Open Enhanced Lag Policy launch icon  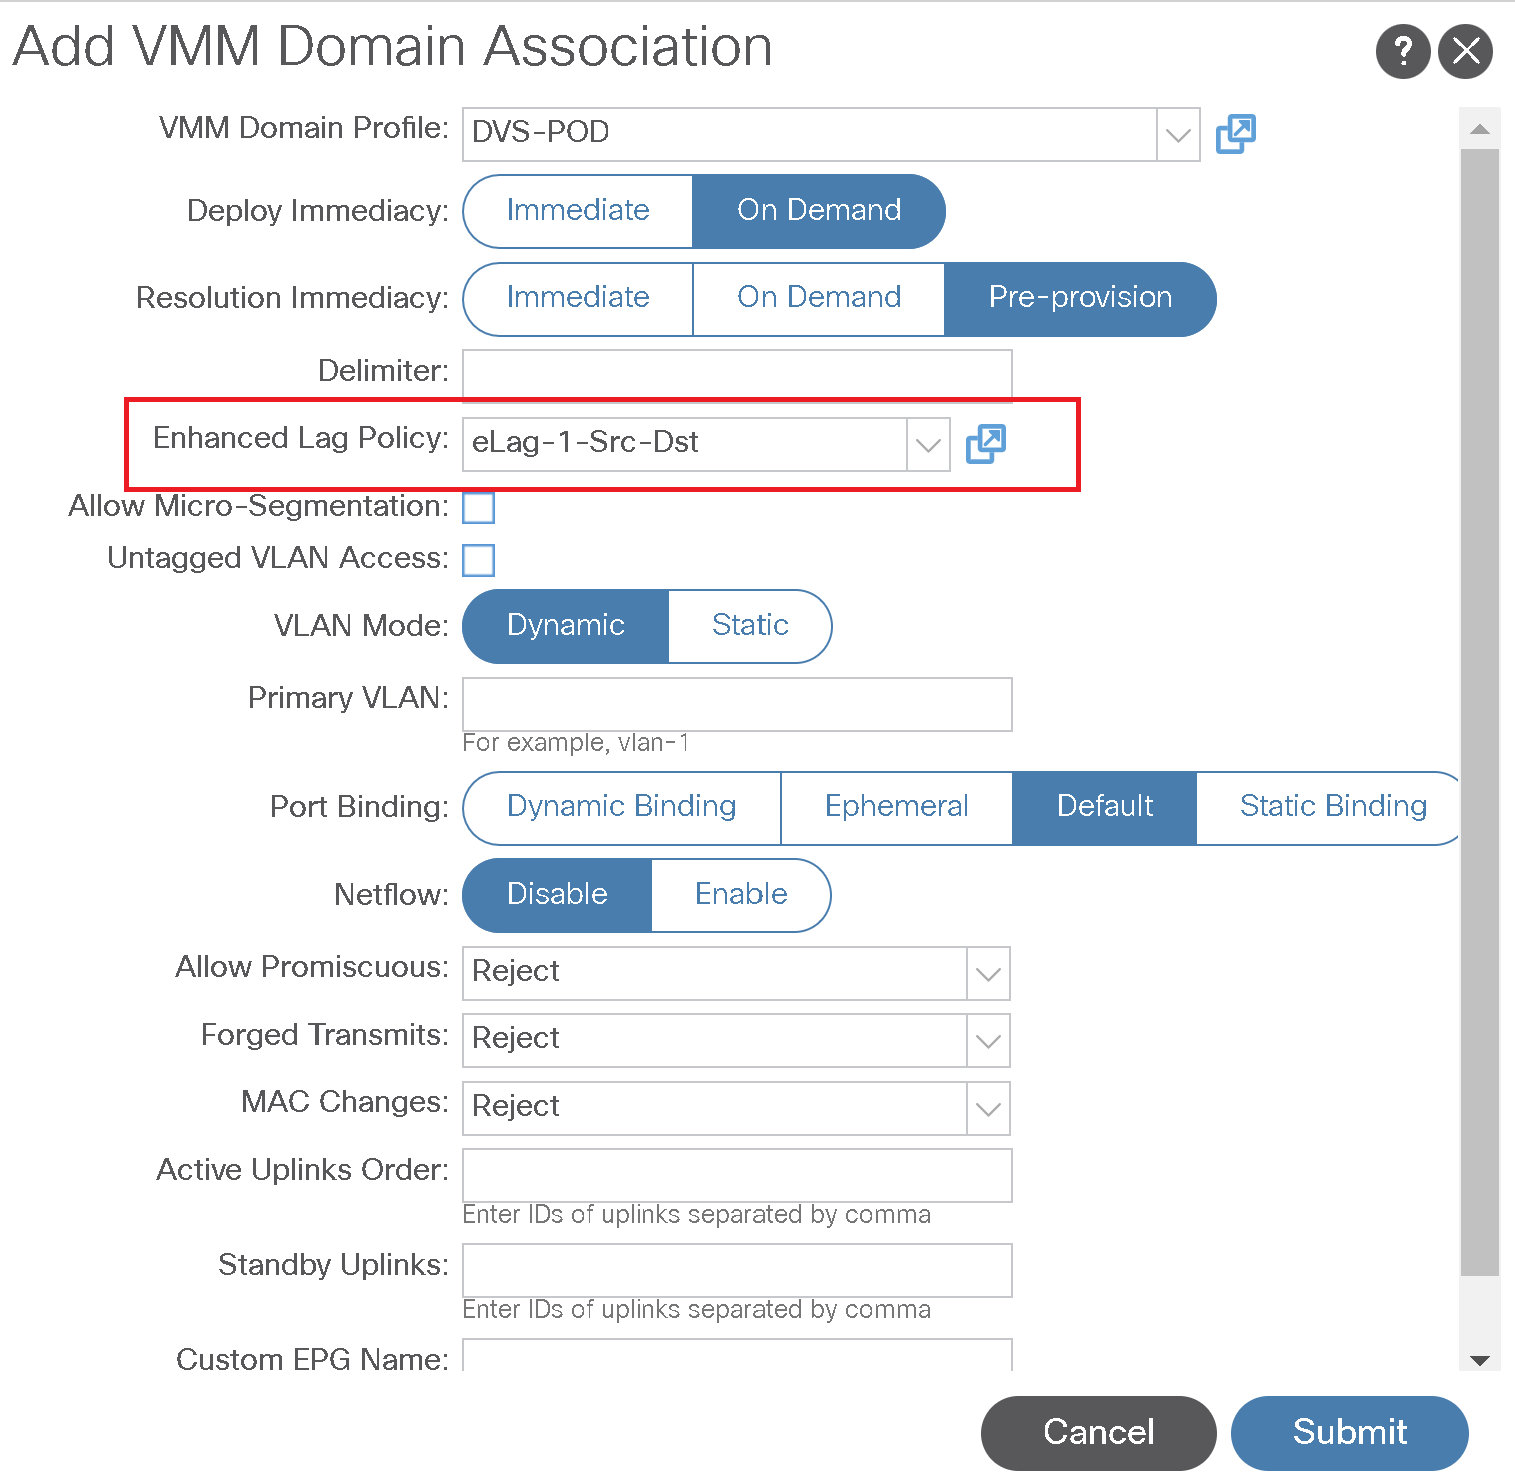[986, 444]
